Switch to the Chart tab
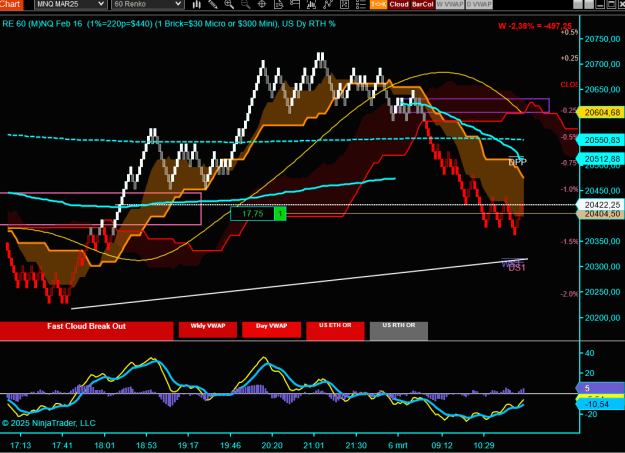Viewport: 625px width, 453px height. point(11,4)
